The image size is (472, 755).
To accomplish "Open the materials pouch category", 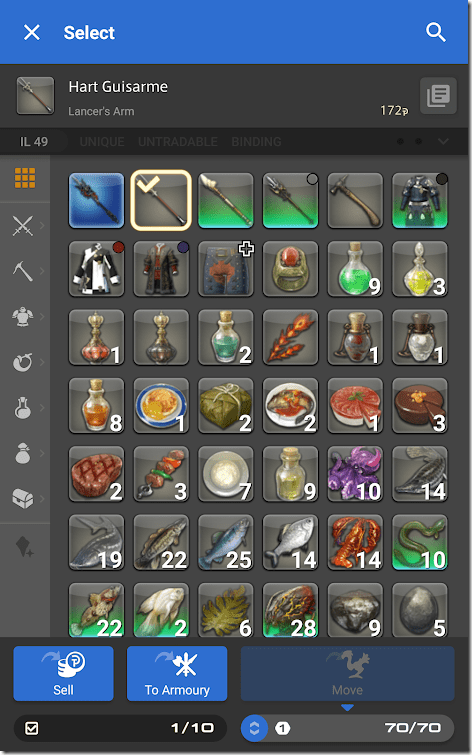I will tap(23, 453).
